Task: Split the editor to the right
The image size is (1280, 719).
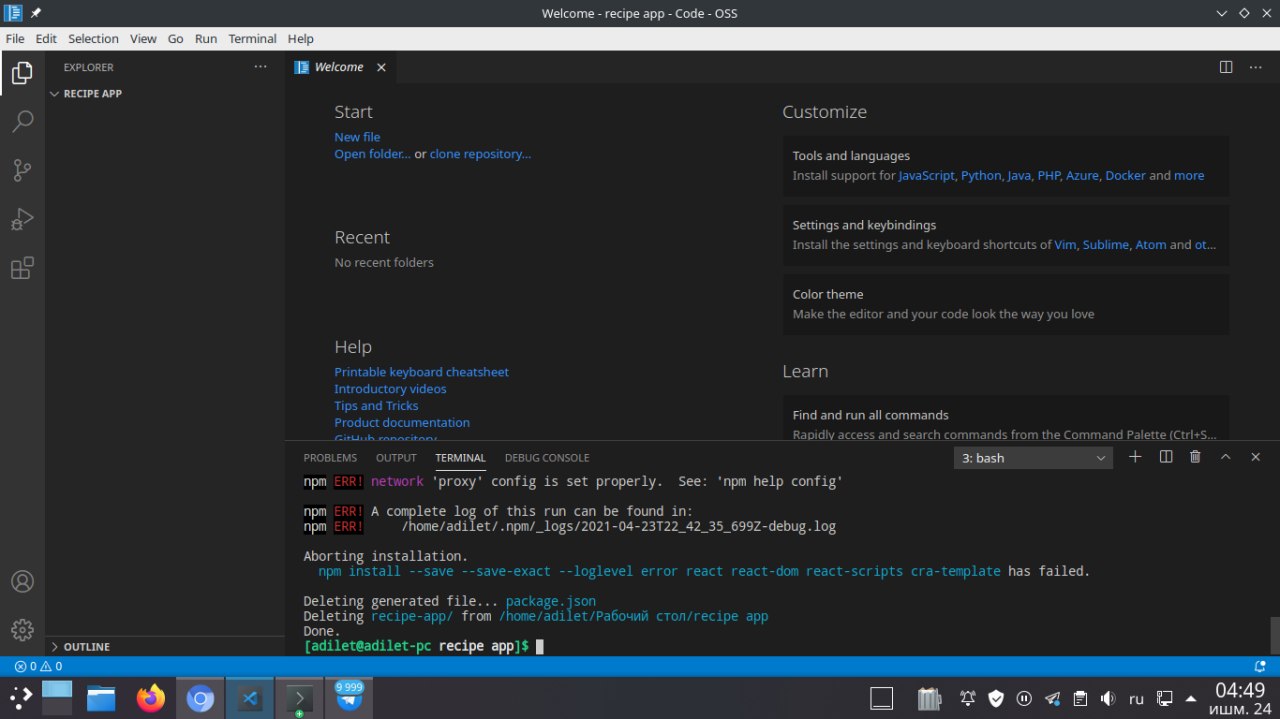Action: (x=1226, y=67)
